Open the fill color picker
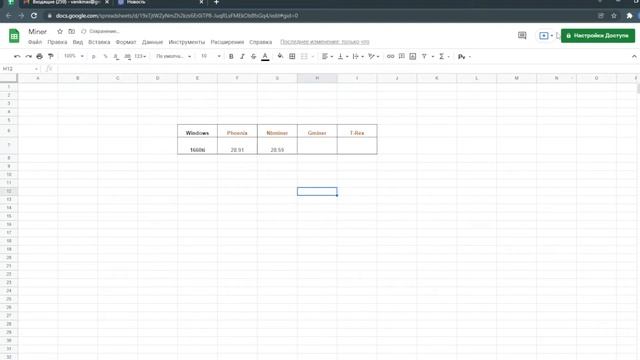The height and width of the screenshot is (360, 640). 280,56
